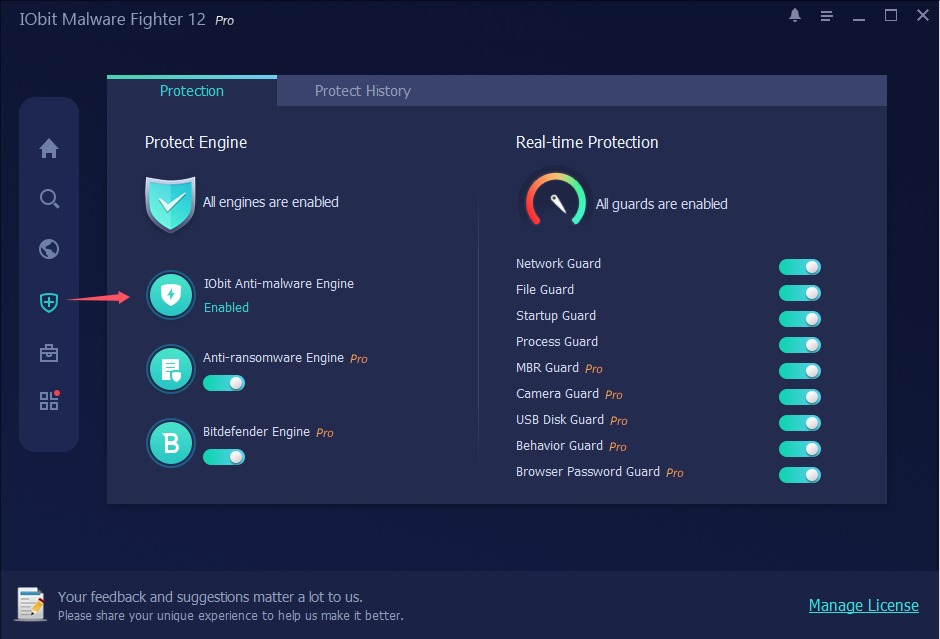Click the Protect Engine heading

point(195,143)
